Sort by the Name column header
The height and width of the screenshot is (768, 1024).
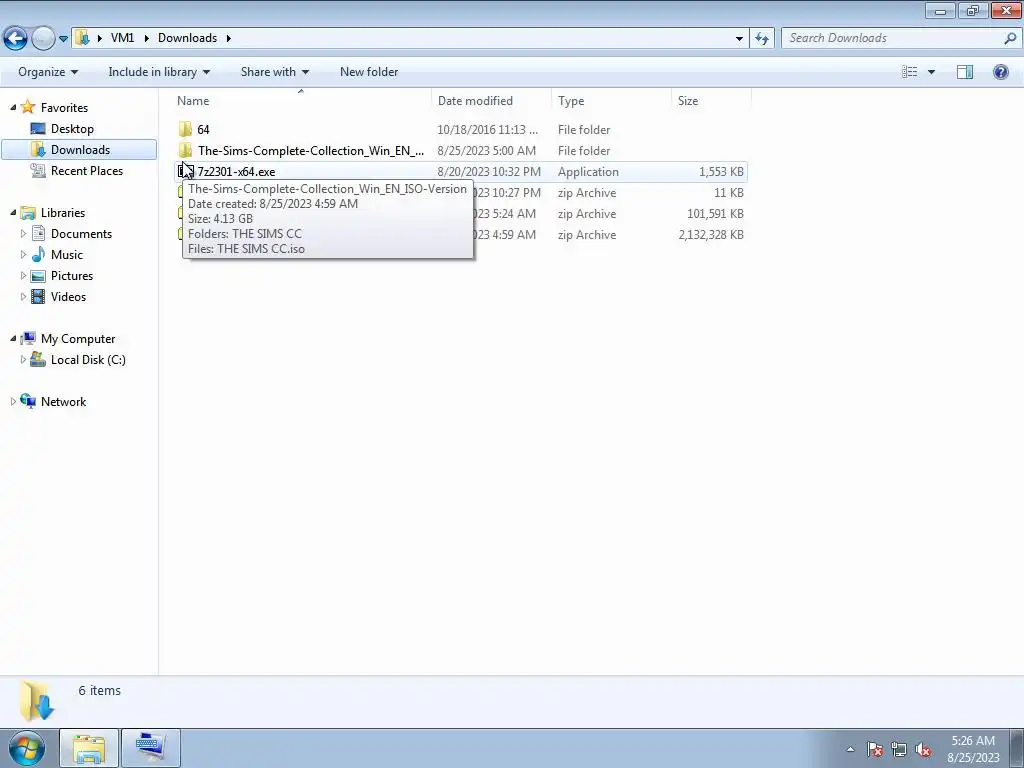(x=301, y=101)
